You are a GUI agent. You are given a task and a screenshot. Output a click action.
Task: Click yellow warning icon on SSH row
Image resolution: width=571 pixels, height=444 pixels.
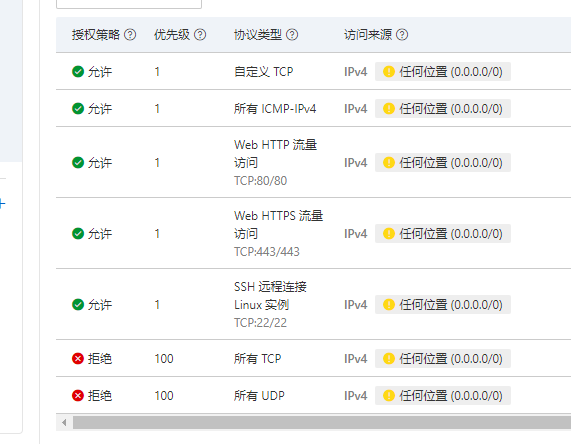coord(389,304)
